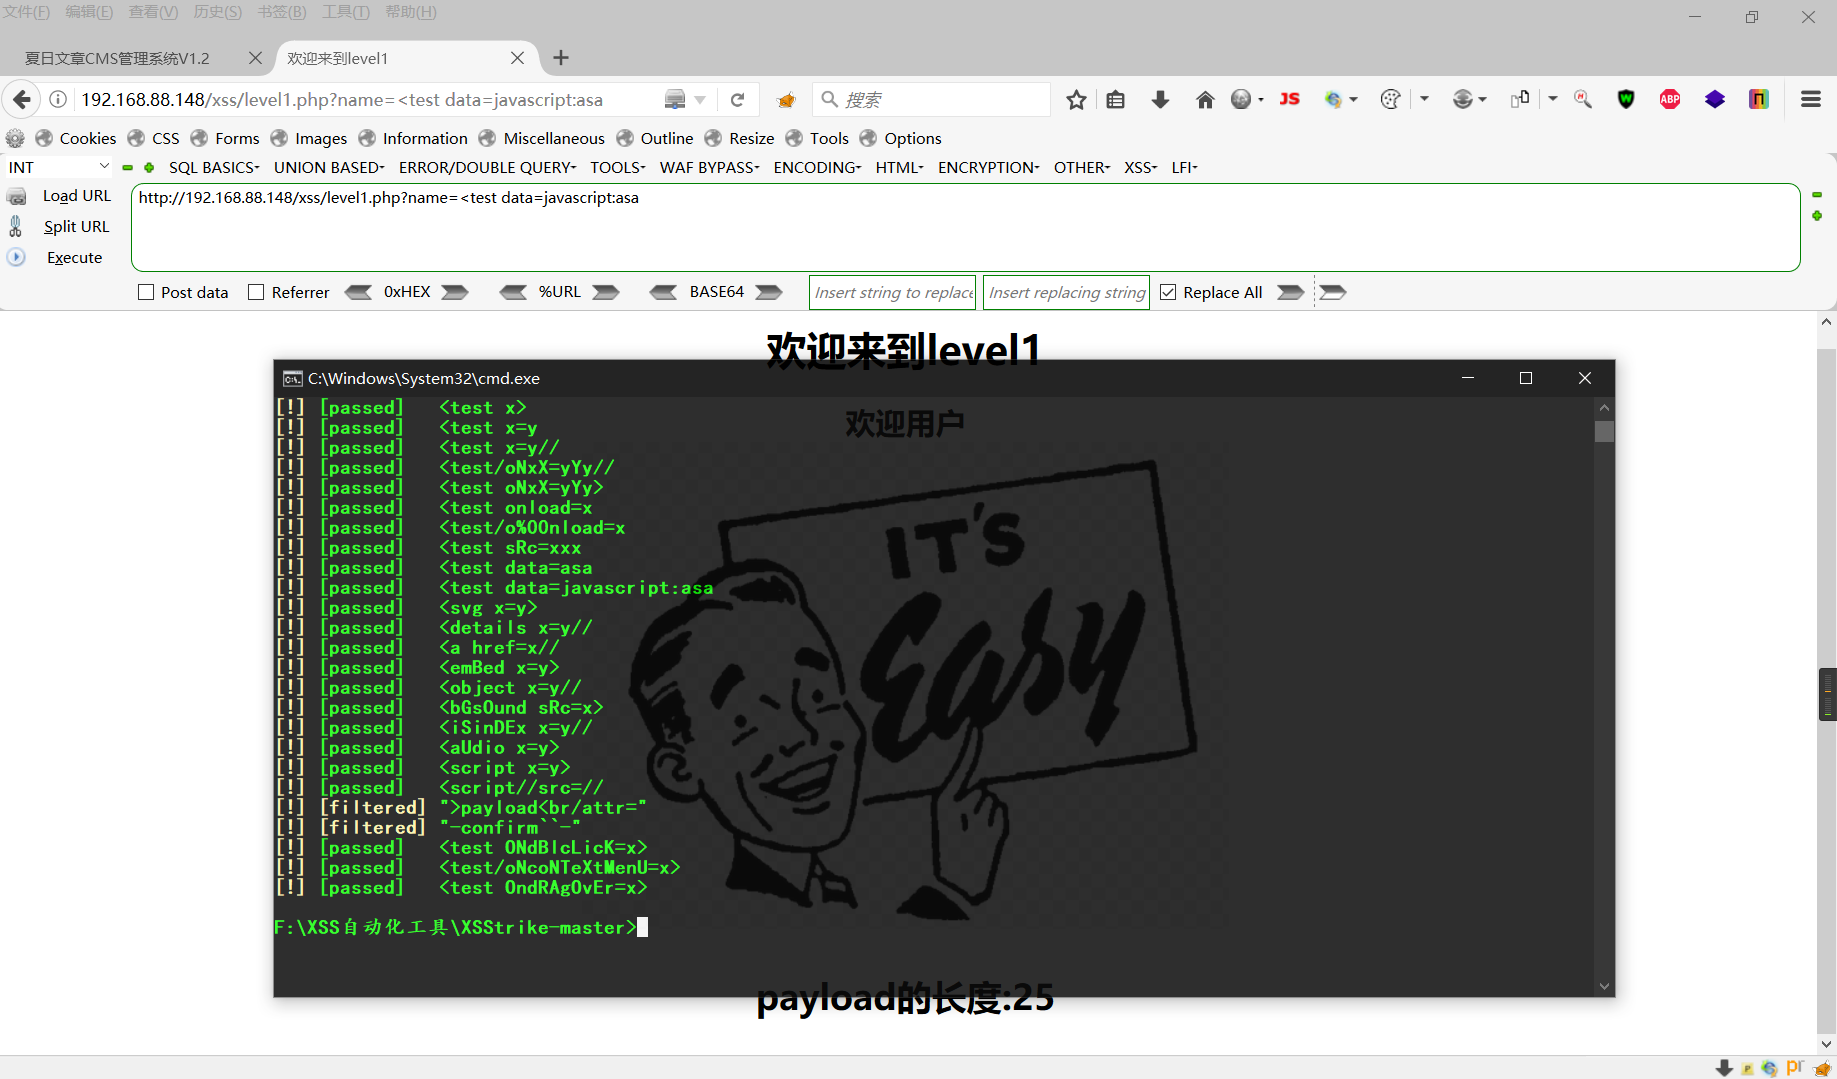This screenshot has height=1079, width=1837.
Task: Open the INT combo box
Action: (57, 166)
